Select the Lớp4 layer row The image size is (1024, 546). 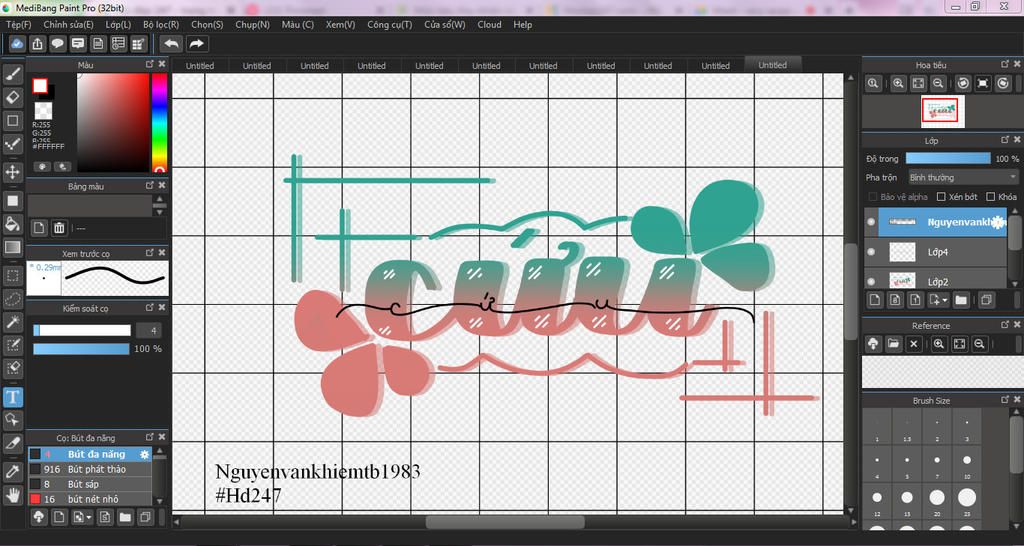point(935,251)
